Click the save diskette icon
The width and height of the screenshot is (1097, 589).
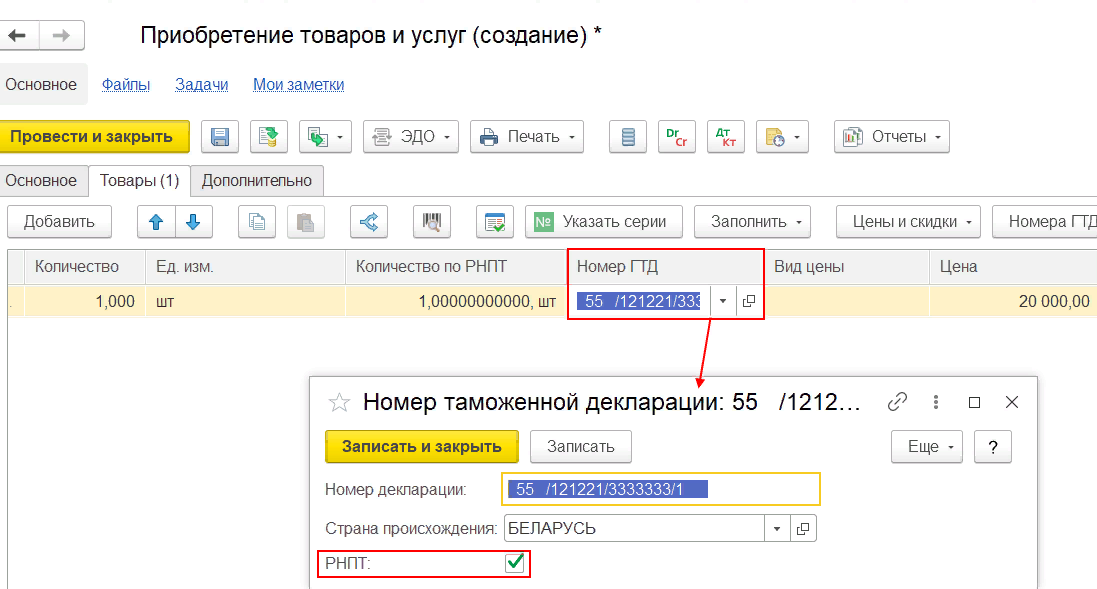221,137
